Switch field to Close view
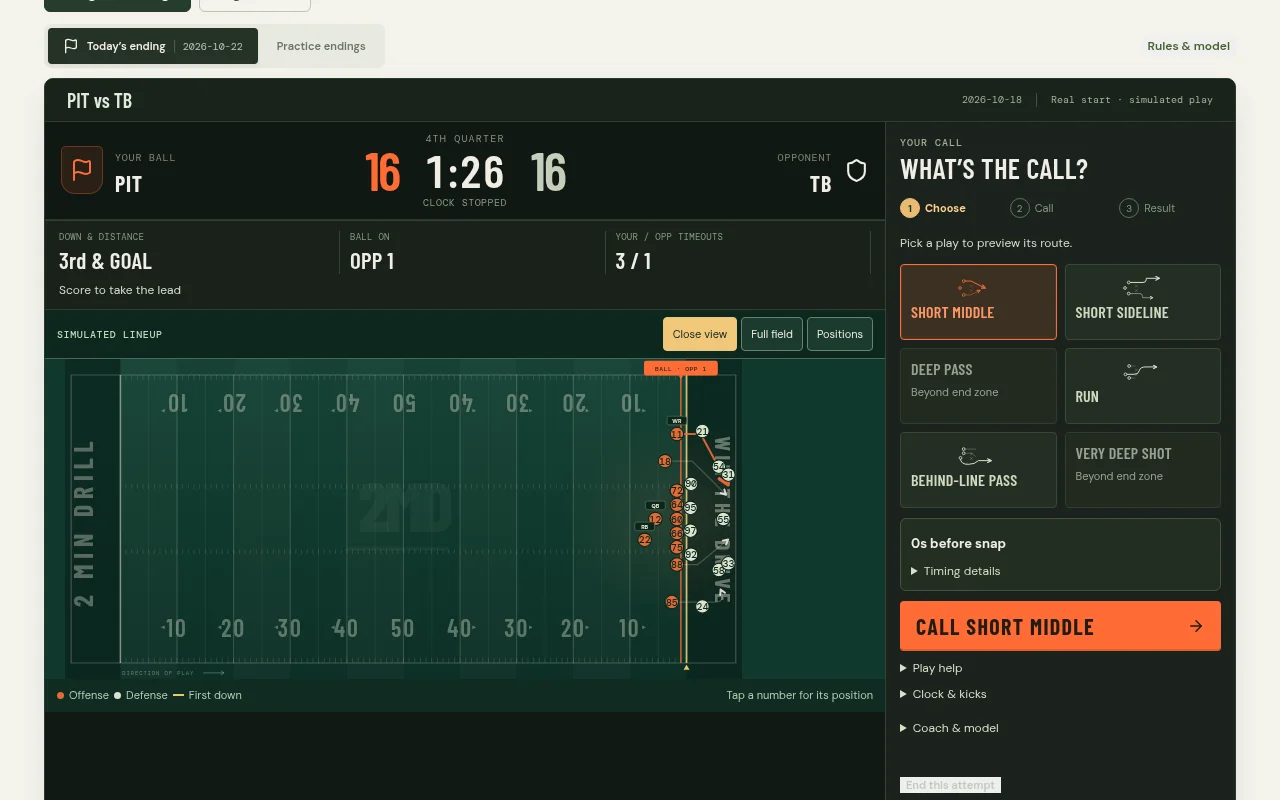Image resolution: width=1280 pixels, height=800 pixels. [700, 334]
